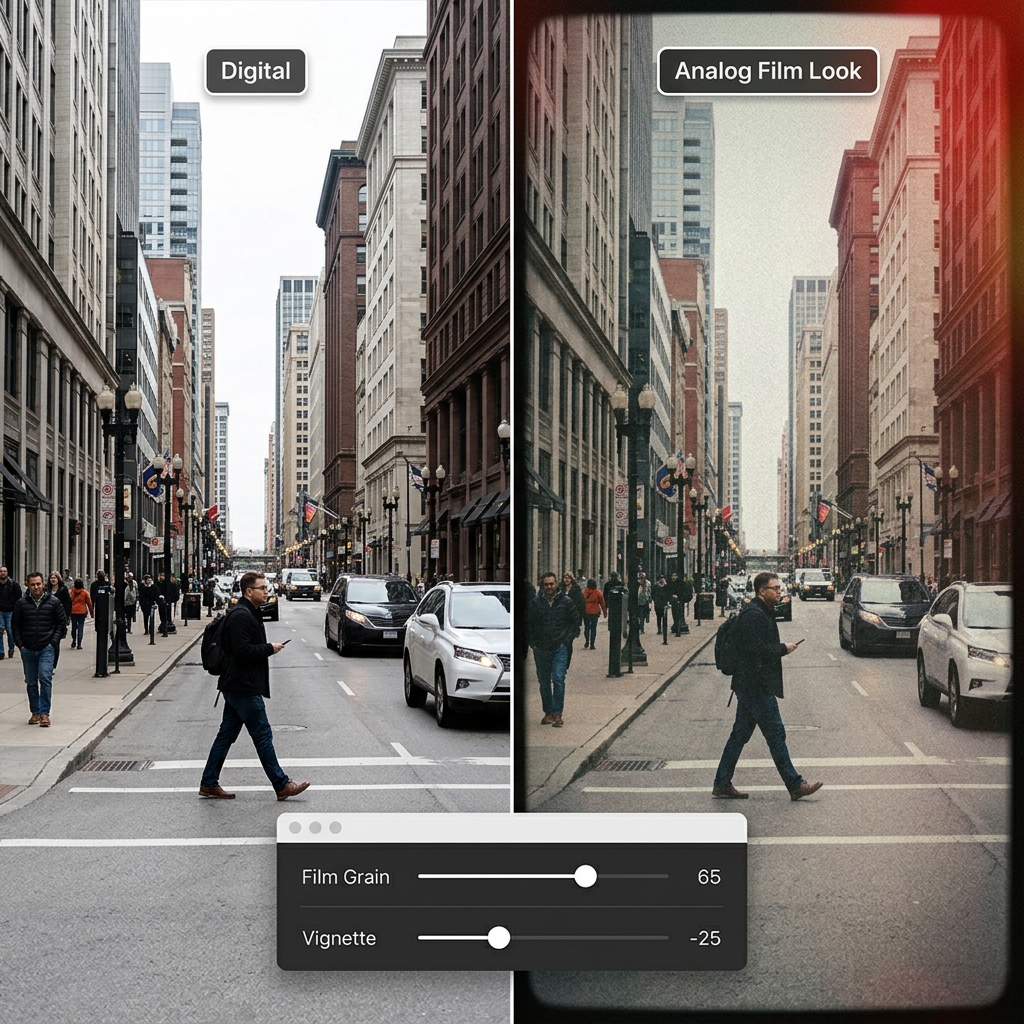
Task: Click the middle window dot on panel
Action: [x=316, y=828]
